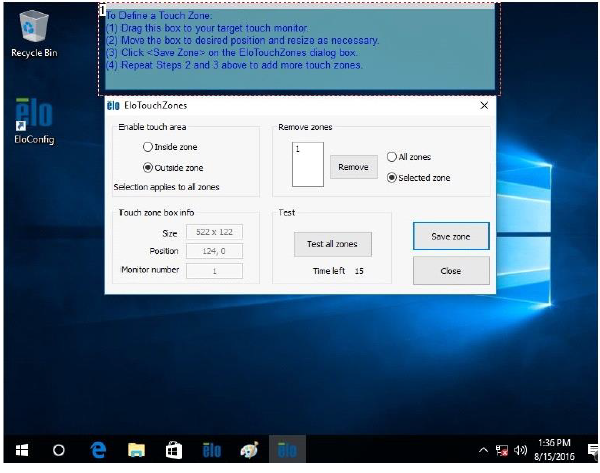Click the Position field showing 124, 0
Screen dimensions: 600x473
pyautogui.click(x=214, y=251)
